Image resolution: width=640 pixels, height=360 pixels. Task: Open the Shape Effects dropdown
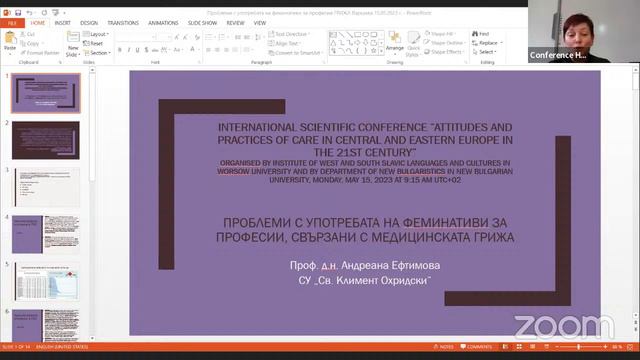point(444,52)
